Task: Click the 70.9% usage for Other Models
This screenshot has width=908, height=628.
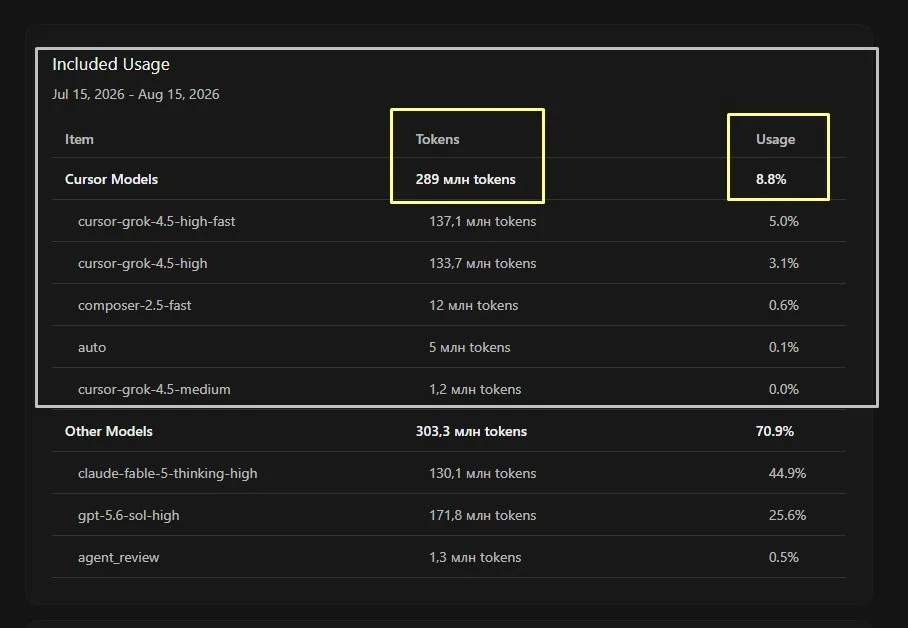Action: 774,431
